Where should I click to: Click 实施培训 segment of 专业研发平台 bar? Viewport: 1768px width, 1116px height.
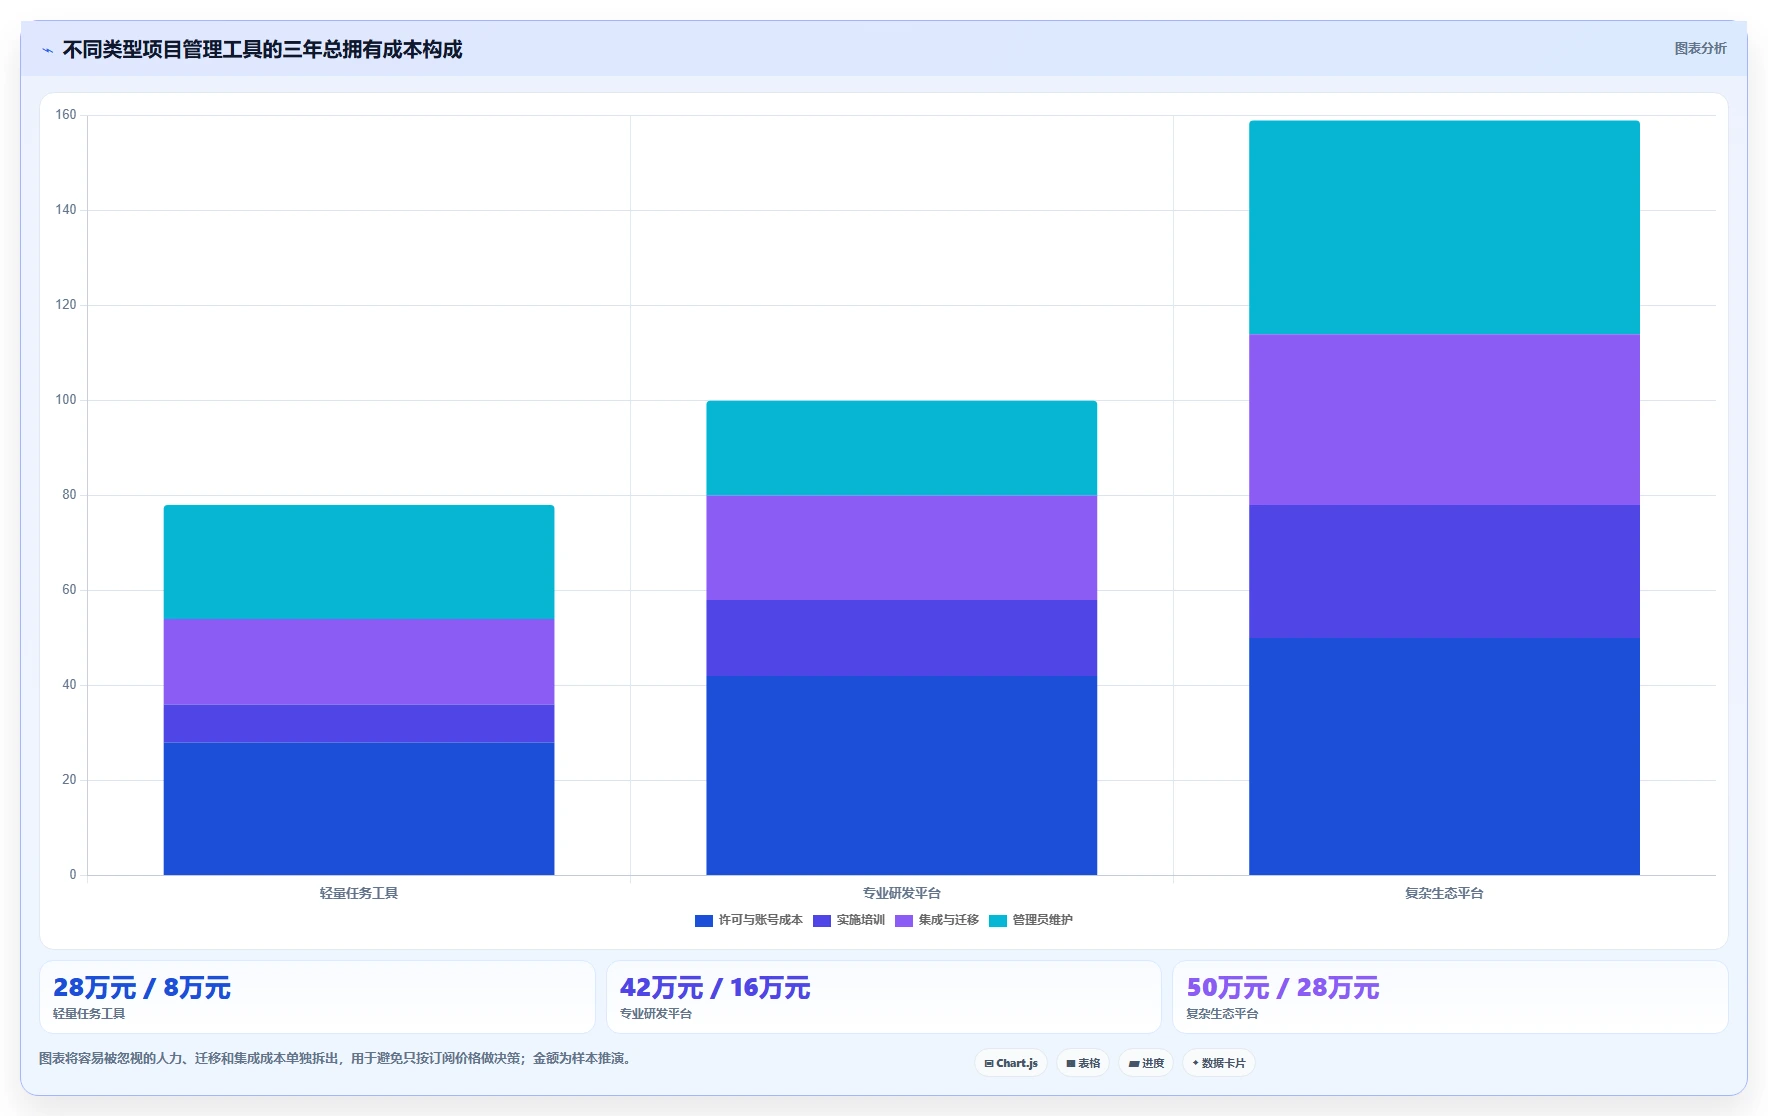pos(901,638)
